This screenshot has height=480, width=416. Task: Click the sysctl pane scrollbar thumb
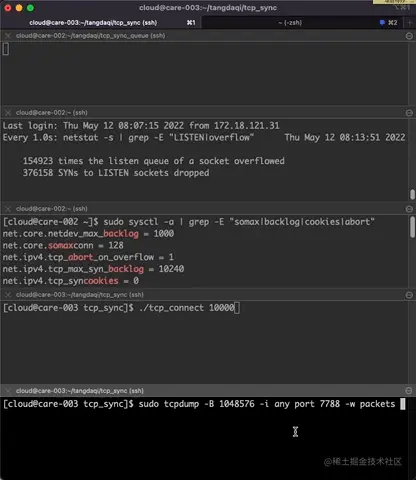[x=412, y=227]
